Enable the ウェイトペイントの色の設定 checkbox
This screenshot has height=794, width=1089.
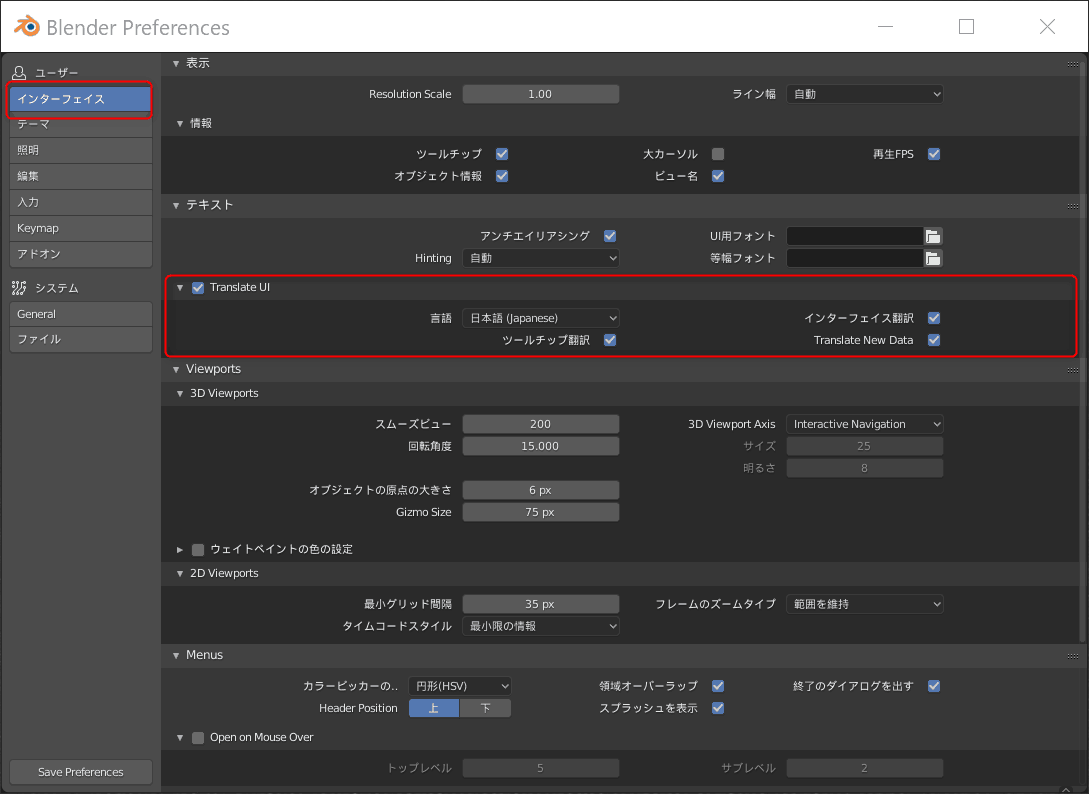tap(198, 550)
